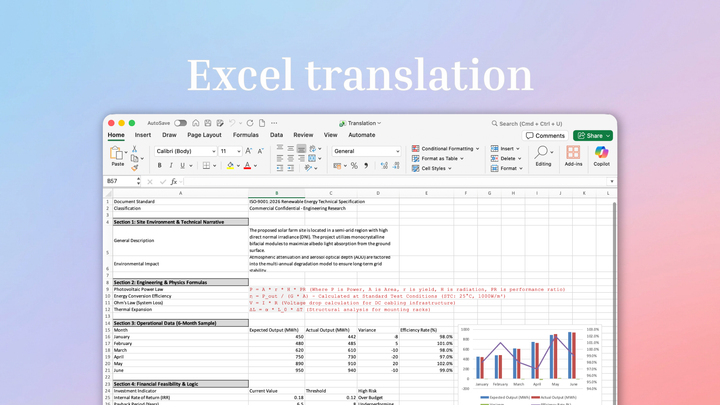Toggle align text right
The height and width of the screenshot is (405, 720).
click(301, 158)
